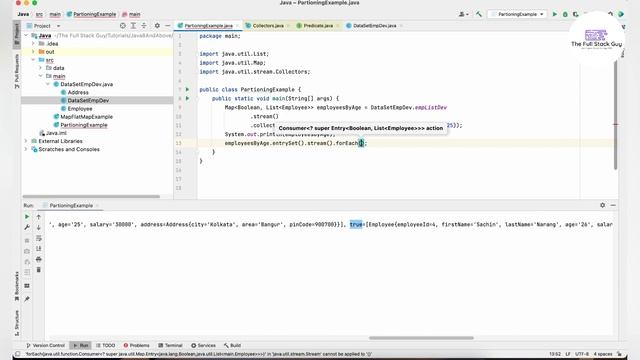Switch to Collectors.java editor tab

267,26
